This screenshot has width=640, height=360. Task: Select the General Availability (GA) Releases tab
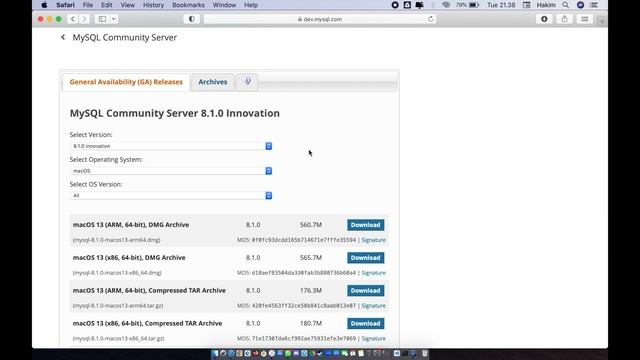click(x=126, y=82)
